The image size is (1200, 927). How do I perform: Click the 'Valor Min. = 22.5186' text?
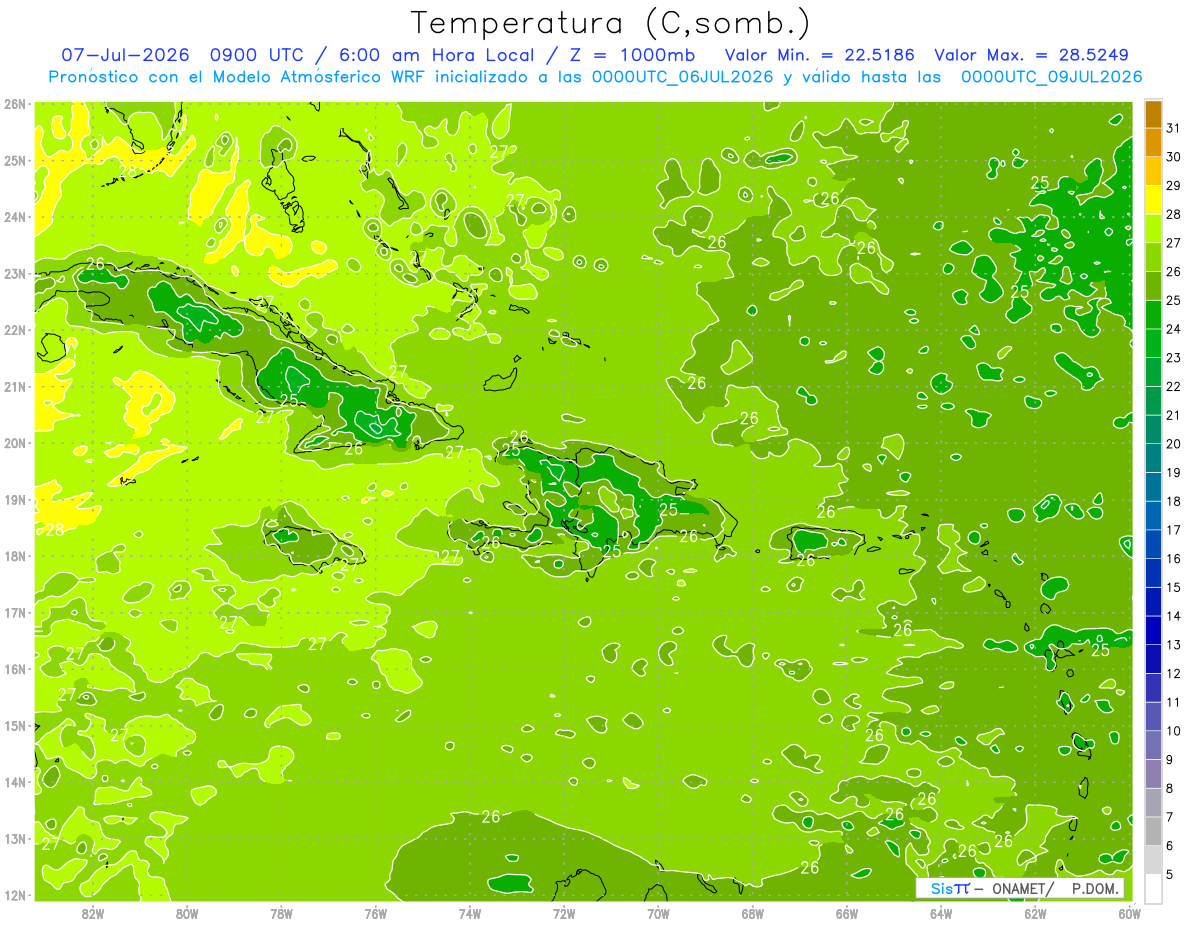820,55
